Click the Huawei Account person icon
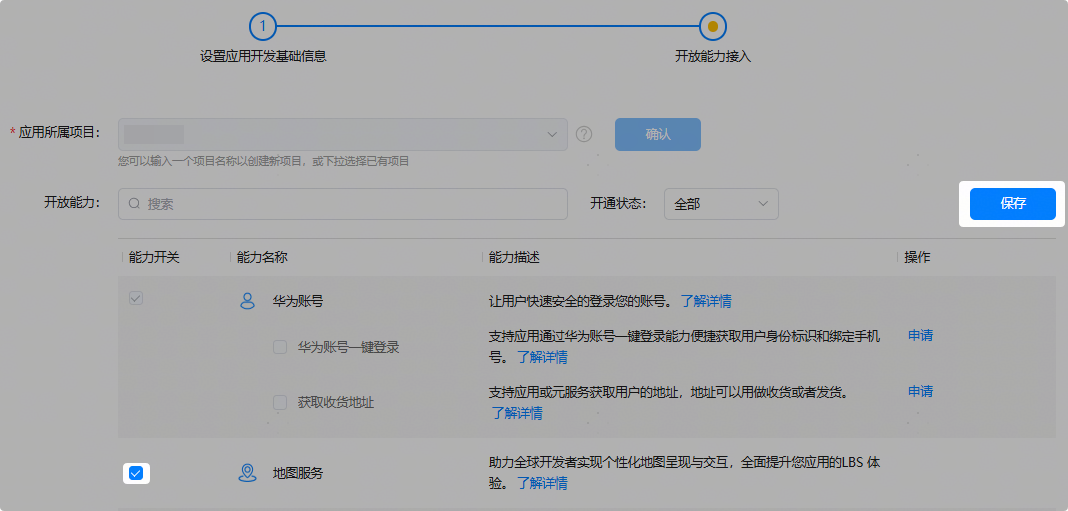1068x511 pixels. [248, 300]
